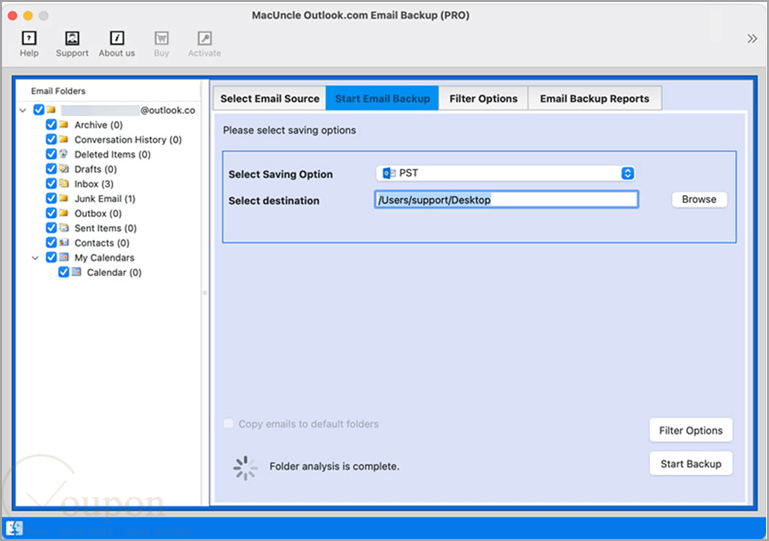This screenshot has height=541, width=769.
Task: Click the Outlook PST icon in dropdown
Action: click(x=389, y=173)
